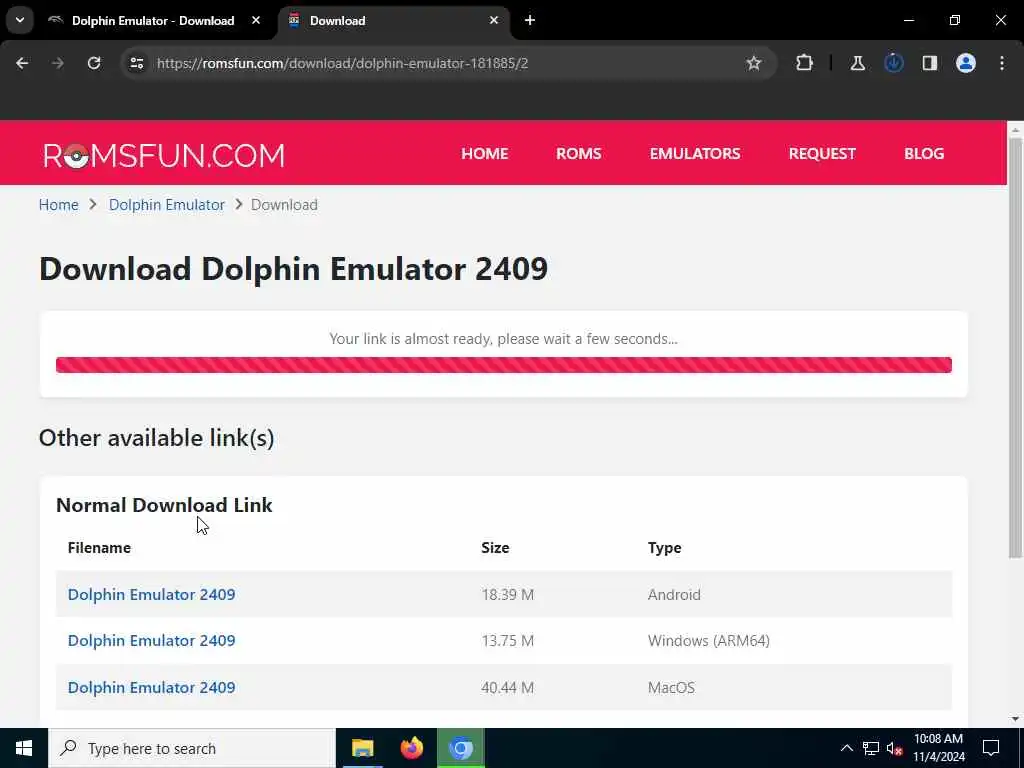Open HOME in the site navigation
Viewport: 1024px width, 768px height.
485,153
